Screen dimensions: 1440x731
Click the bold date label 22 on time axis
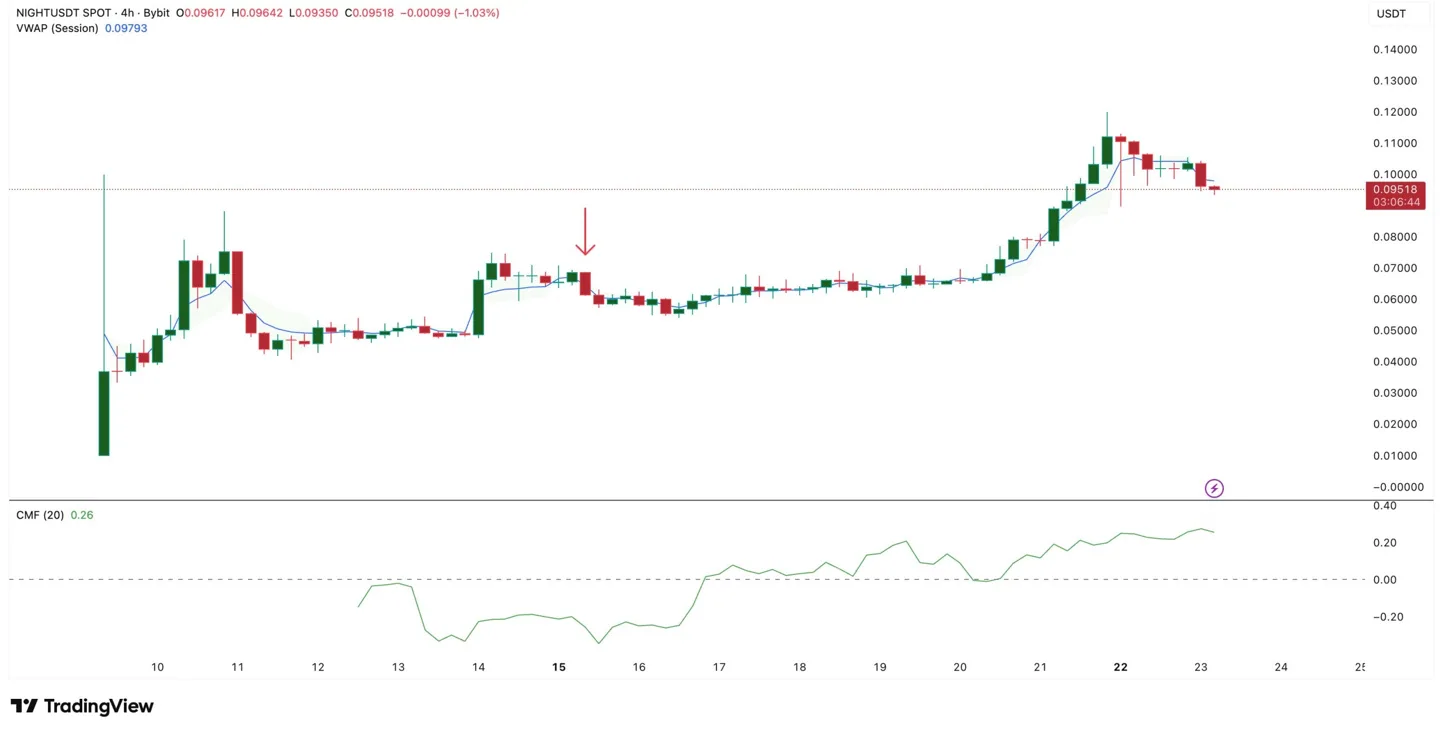[x=1121, y=667]
